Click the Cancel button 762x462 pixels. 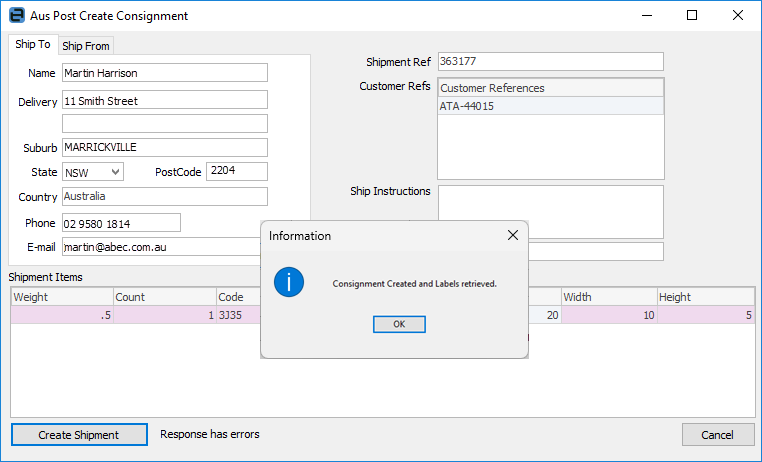coord(717,435)
